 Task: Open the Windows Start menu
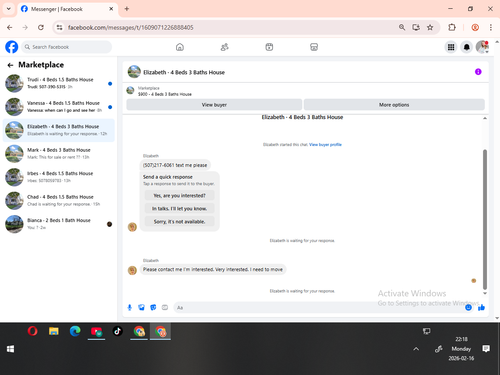(10, 349)
